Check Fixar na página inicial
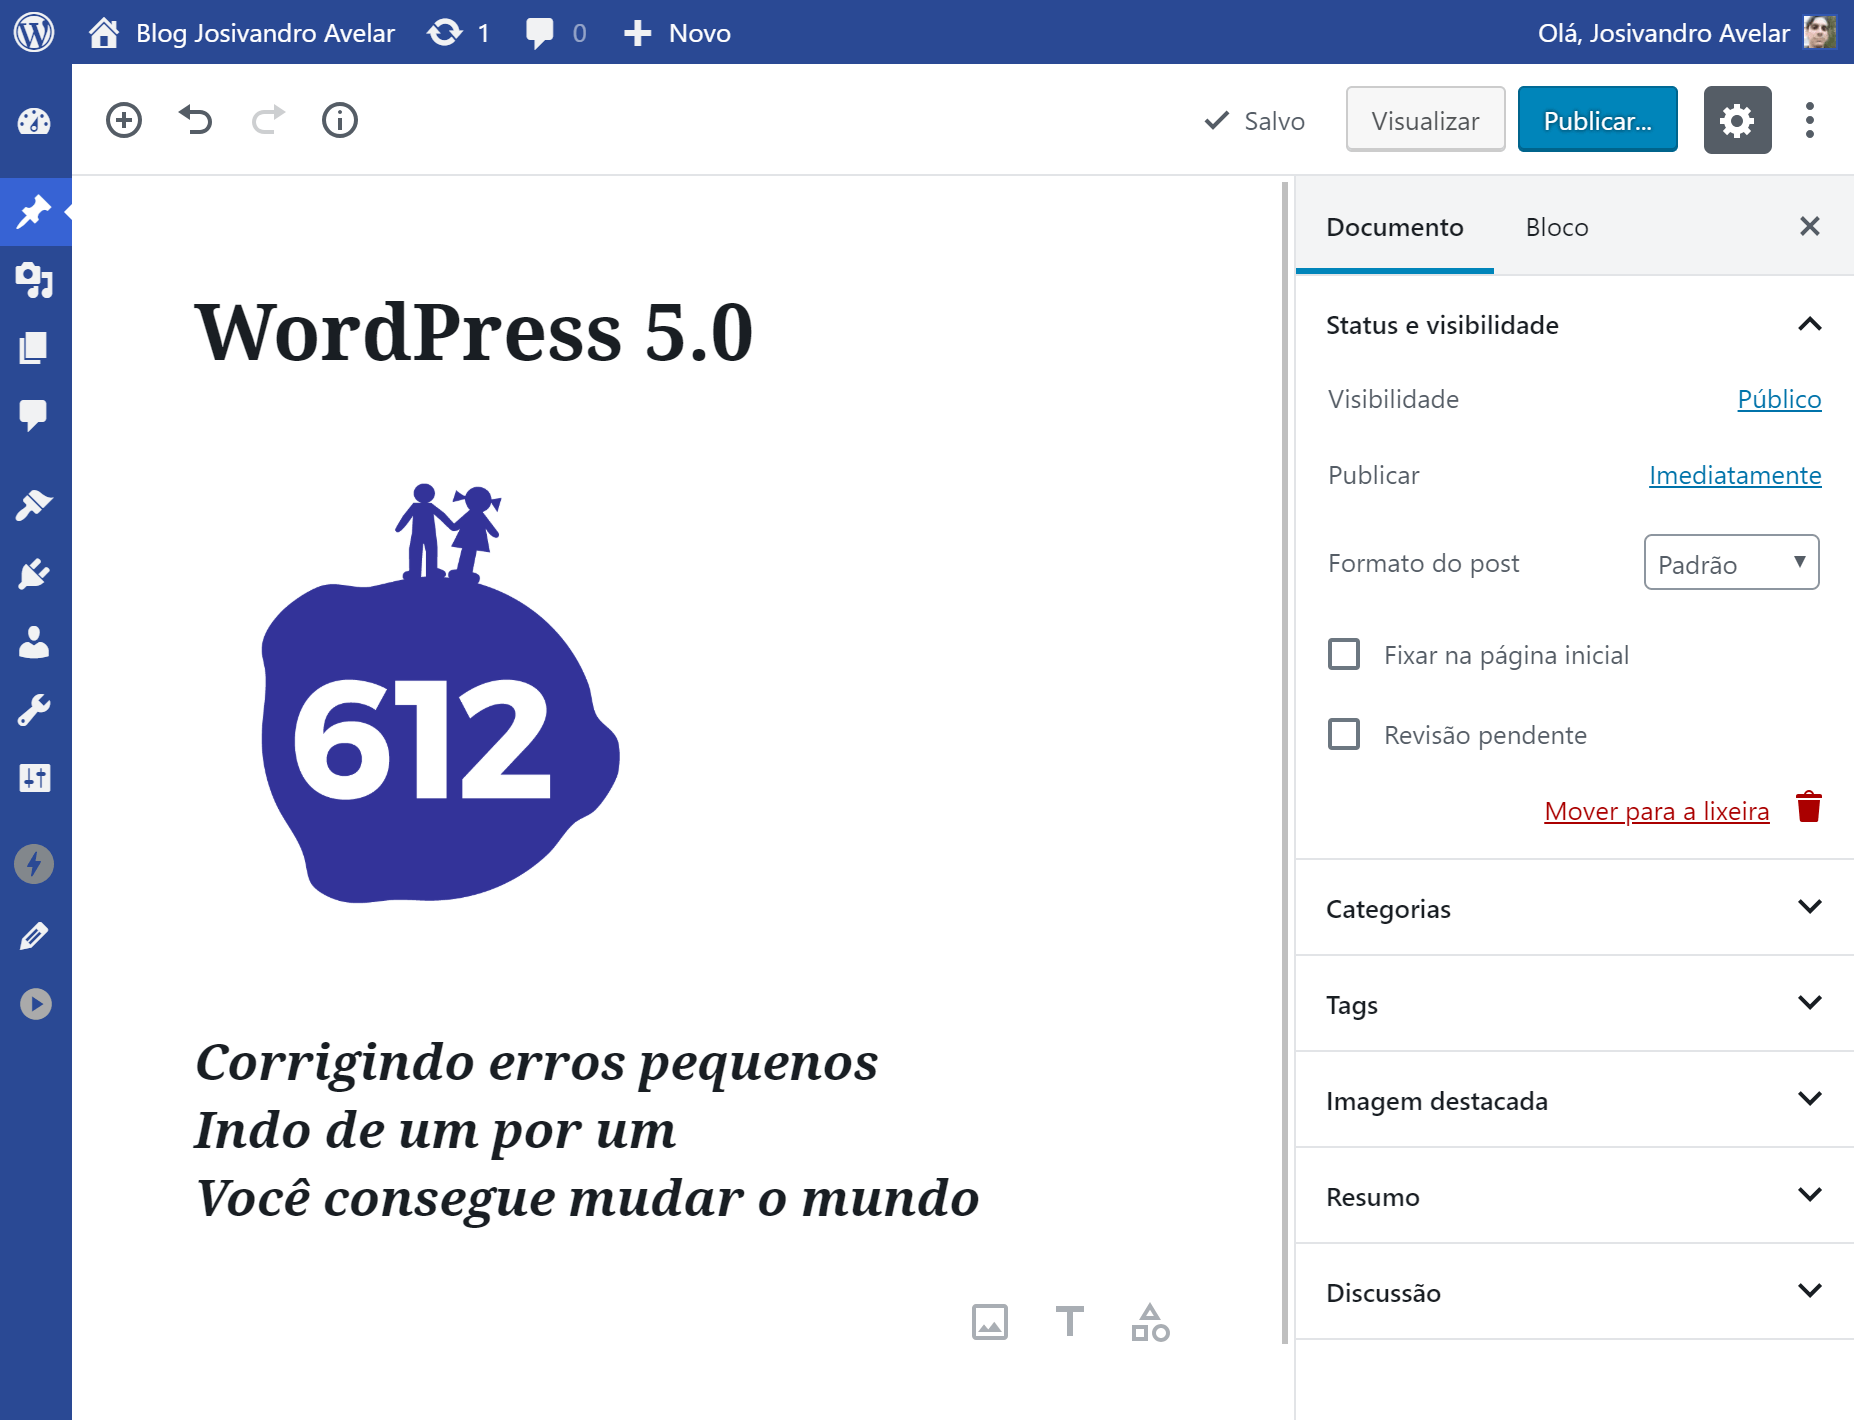Image resolution: width=1854 pixels, height=1420 pixels. 1344,654
